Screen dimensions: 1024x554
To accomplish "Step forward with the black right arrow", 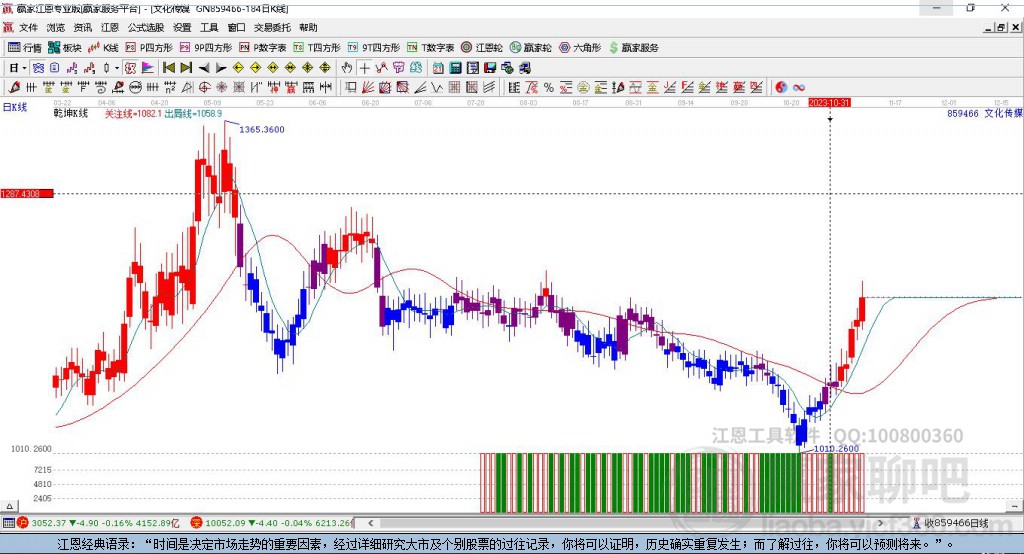I will point(220,67).
